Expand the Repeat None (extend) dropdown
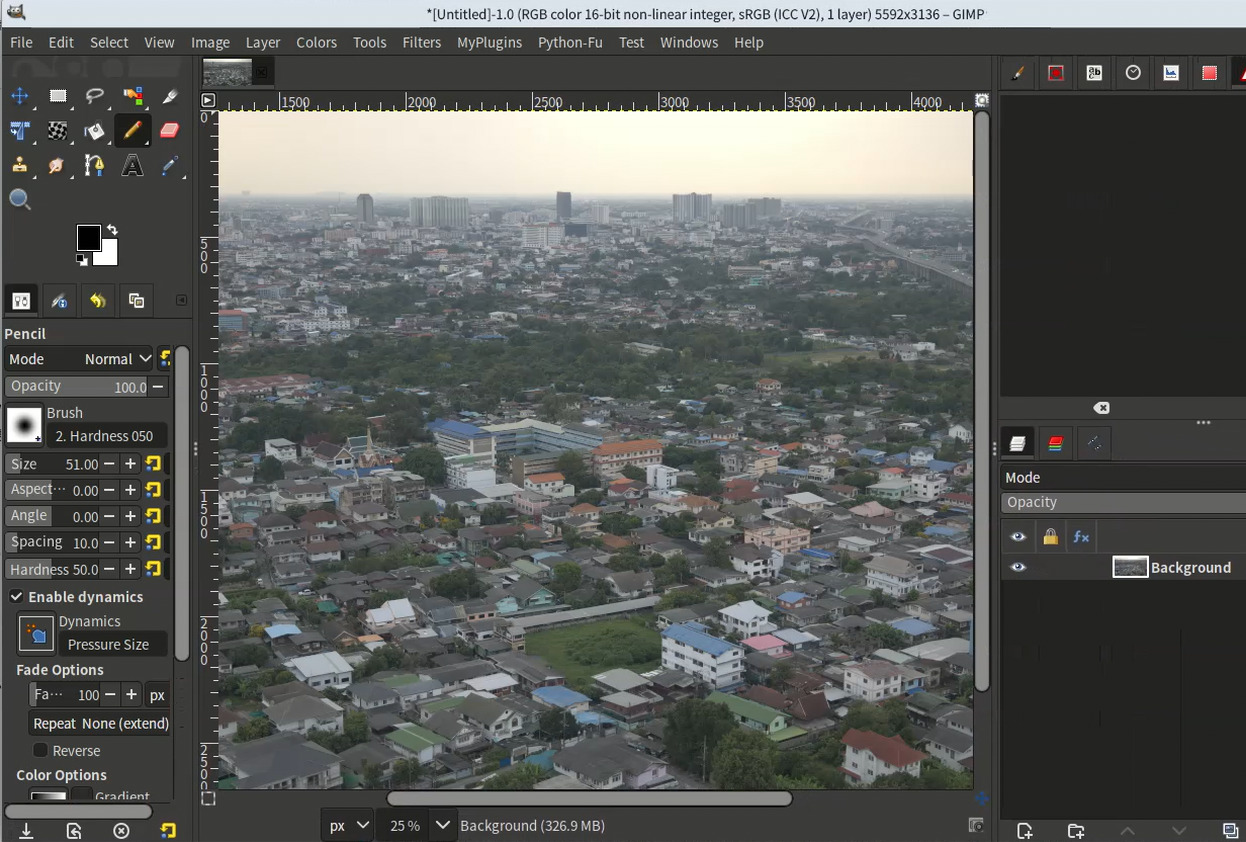This screenshot has height=842, width=1246. [101, 723]
